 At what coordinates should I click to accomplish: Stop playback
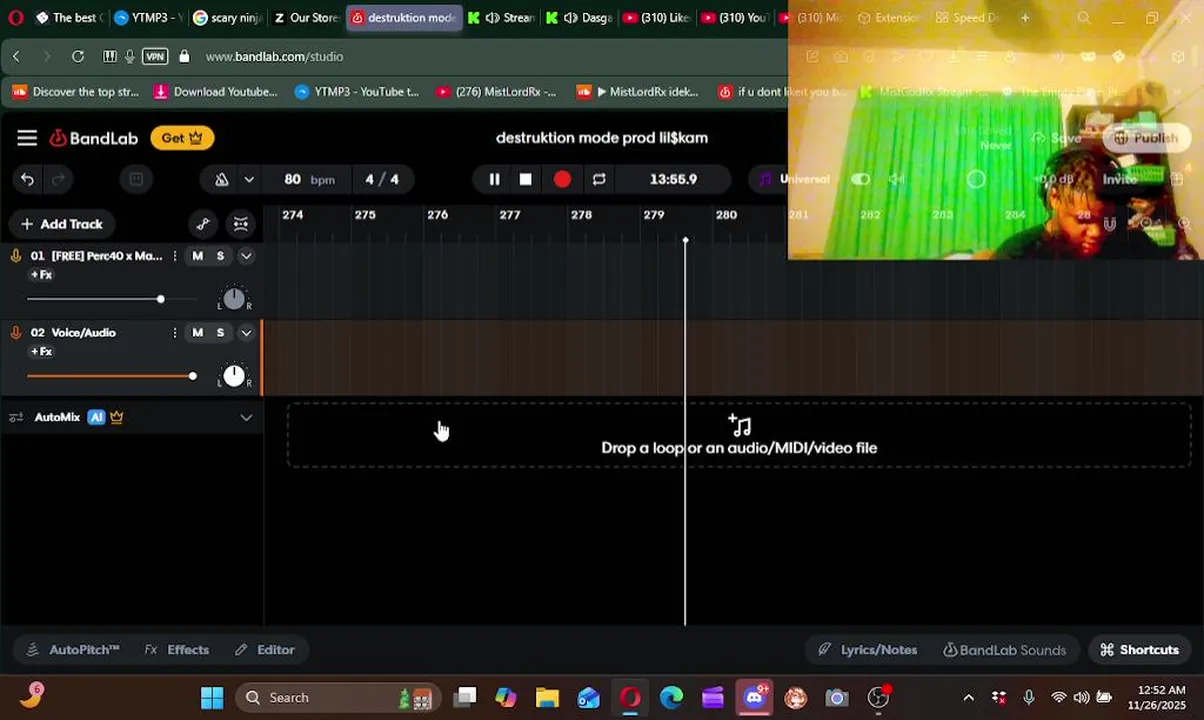tap(525, 179)
